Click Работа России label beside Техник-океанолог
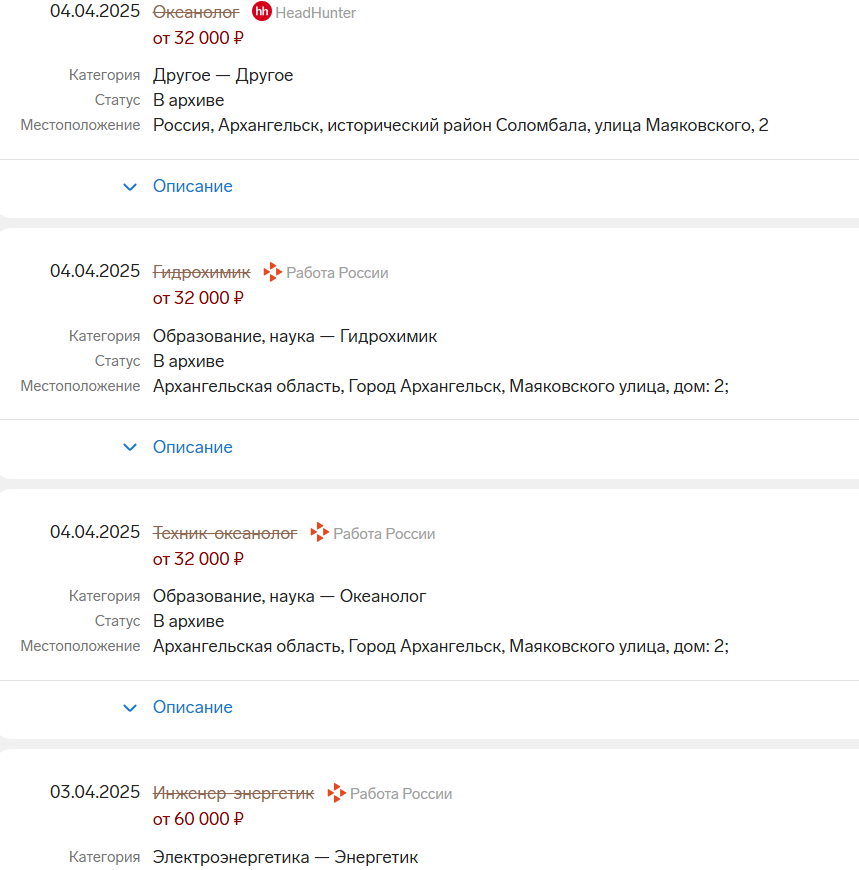The height and width of the screenshot is (870, 859). tap(384, 534)
